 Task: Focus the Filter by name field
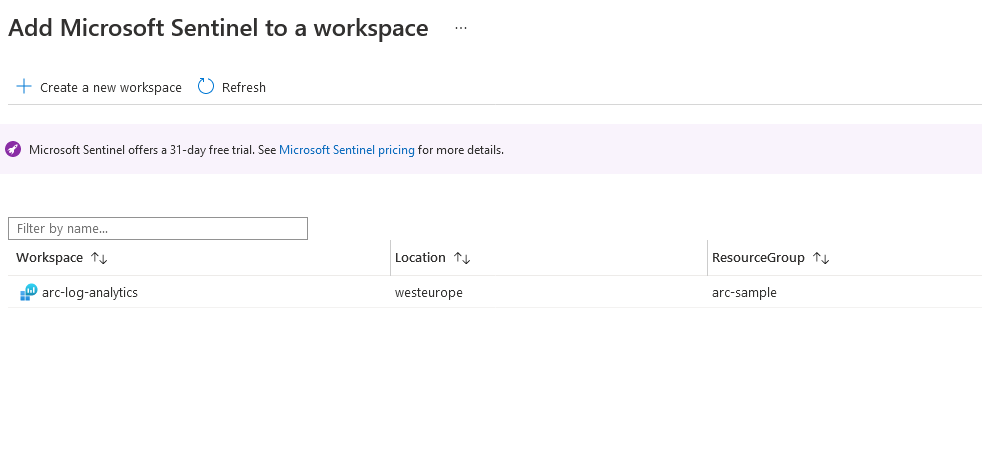158,229
